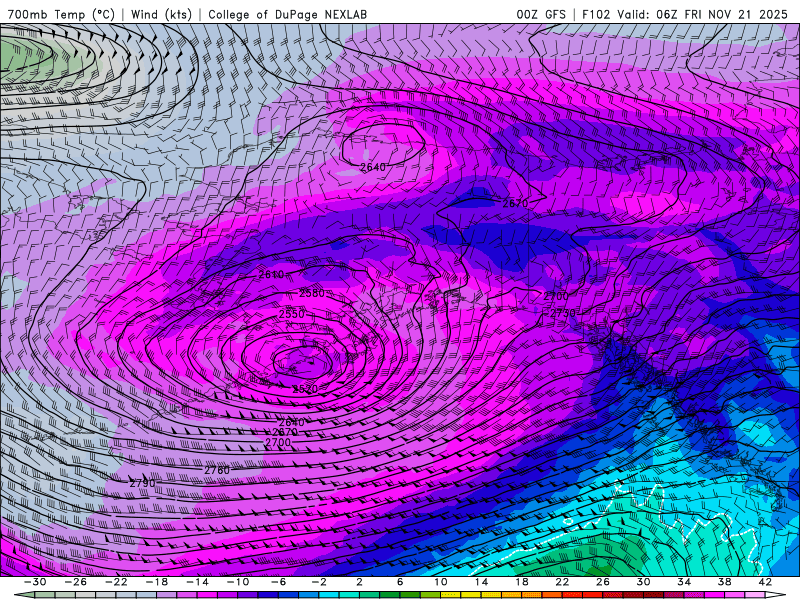Select the 6 color scale label
This screenshot has width=800, height=600.
pyautogui.click(x=400, y=582)
